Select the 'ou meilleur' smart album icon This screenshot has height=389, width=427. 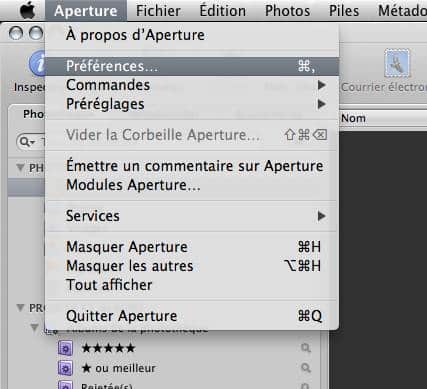65,368
